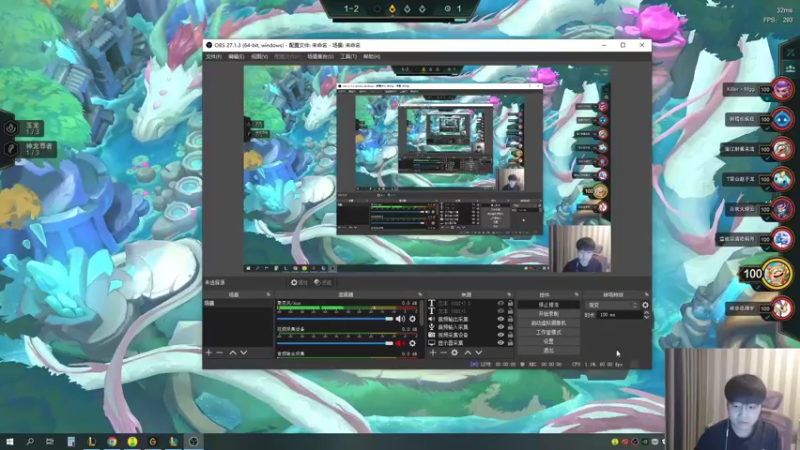The height and width of the screenshot is (450, 800).
Task: Toggle display capture source visibility eye
Action: (x=501, y=343)
